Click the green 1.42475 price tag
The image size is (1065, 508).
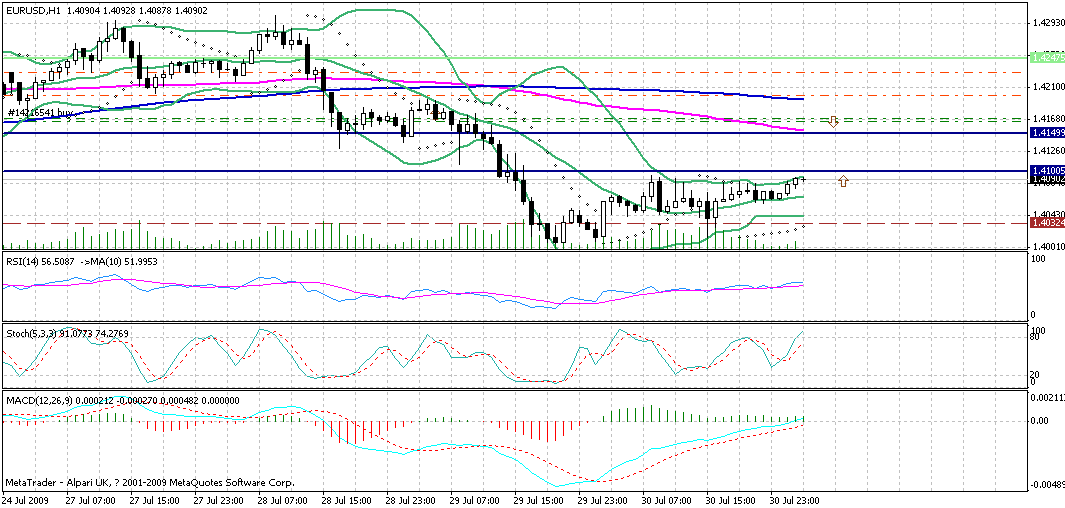[1047, 58]
